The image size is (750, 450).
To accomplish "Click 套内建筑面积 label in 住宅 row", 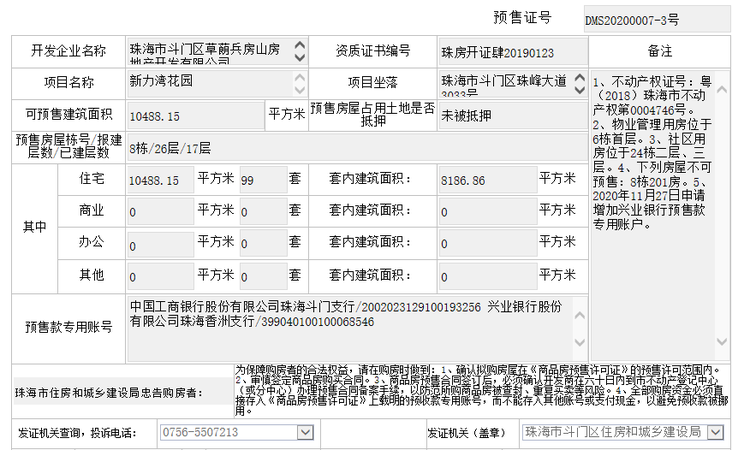I will [x=369, y=179].
